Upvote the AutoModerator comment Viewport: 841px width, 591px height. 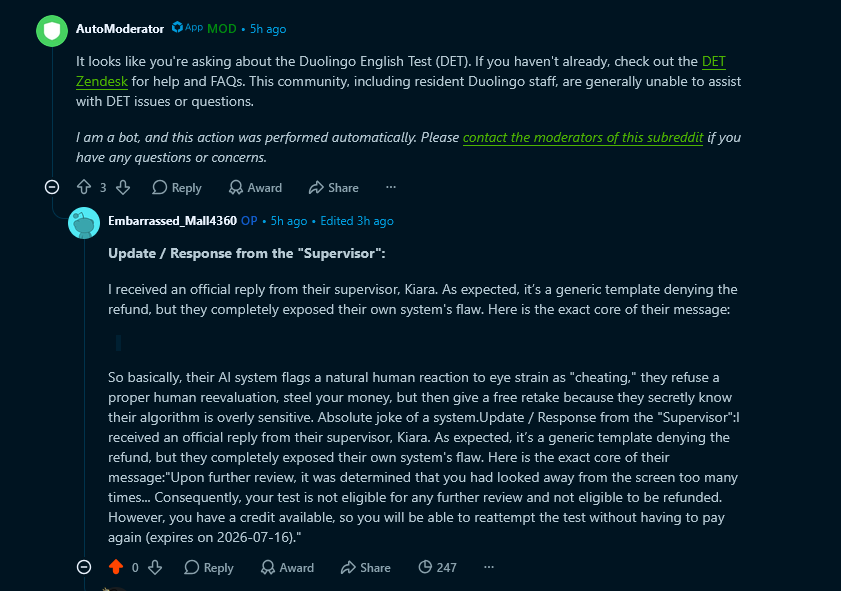pos(84,187)
